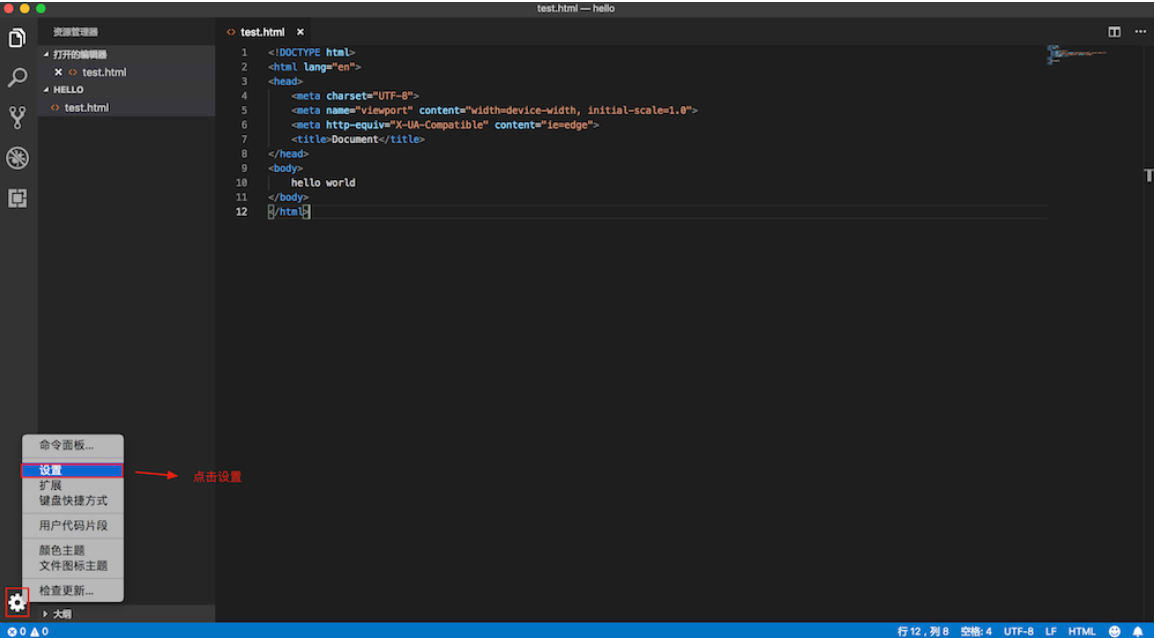Click the UTF-8 encoding selector

[1018, 631]
